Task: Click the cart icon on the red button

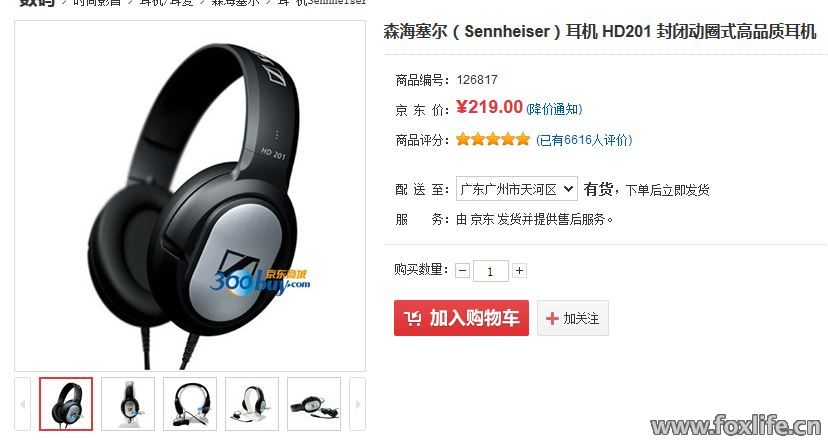Action: point(413,319)
